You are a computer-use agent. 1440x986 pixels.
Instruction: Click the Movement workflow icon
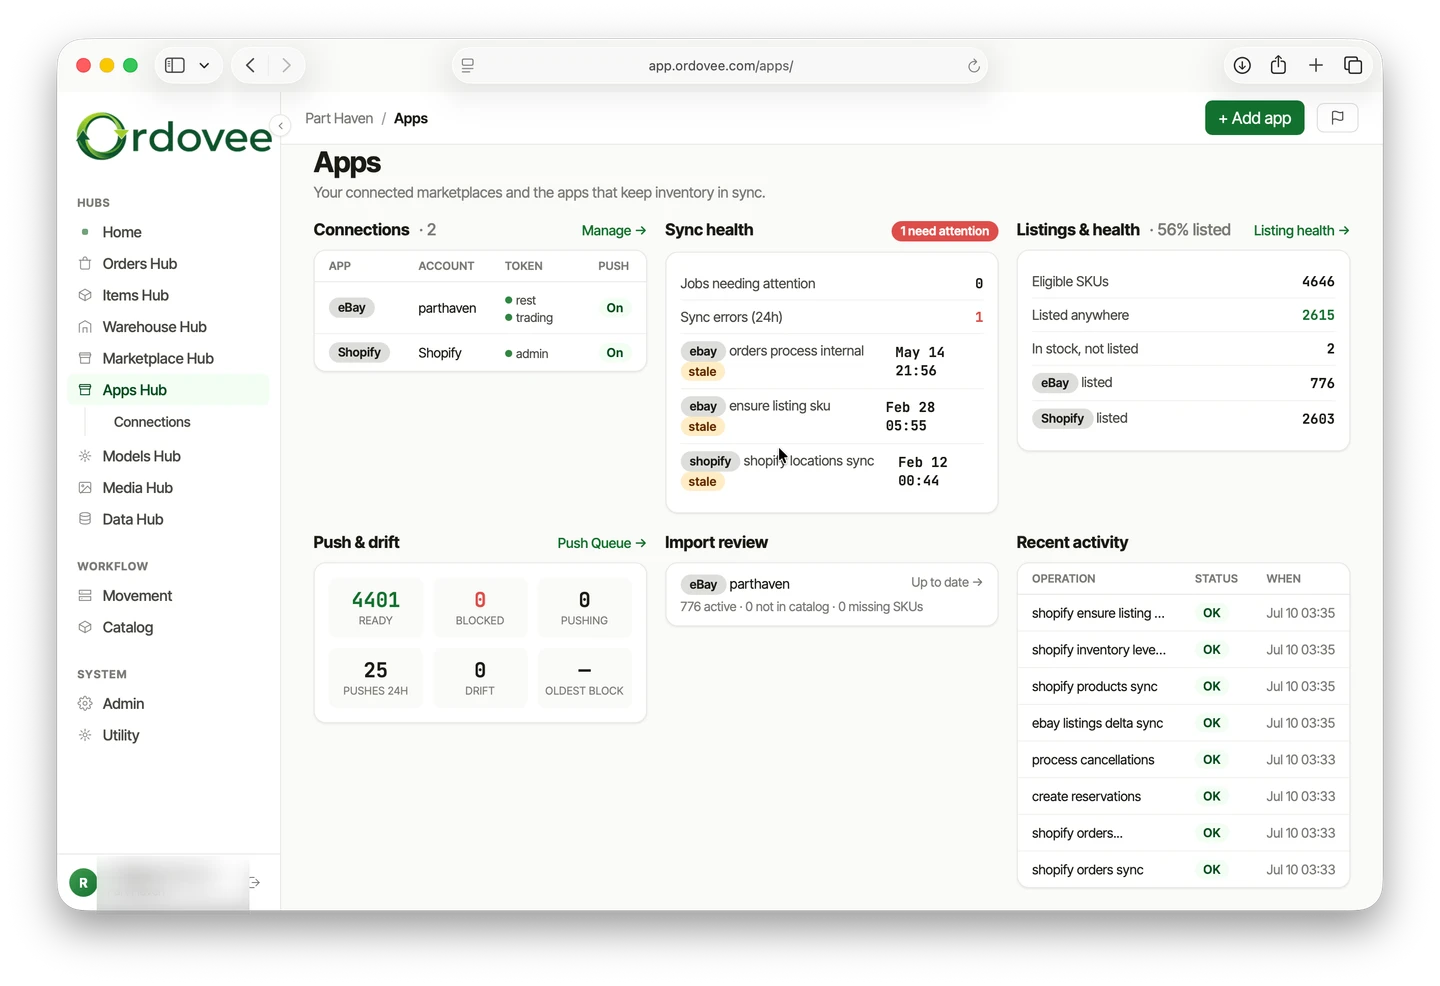point(85,596)
